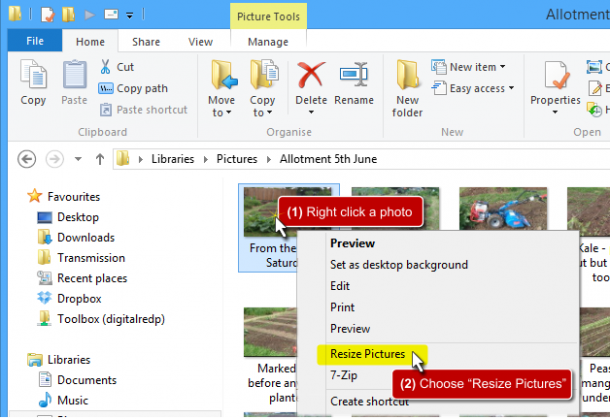Image resolution: width=610 pixels, height=419 pixels.
Task: Expand chevron after Pictures in address bar
Action: click(269, 159)
